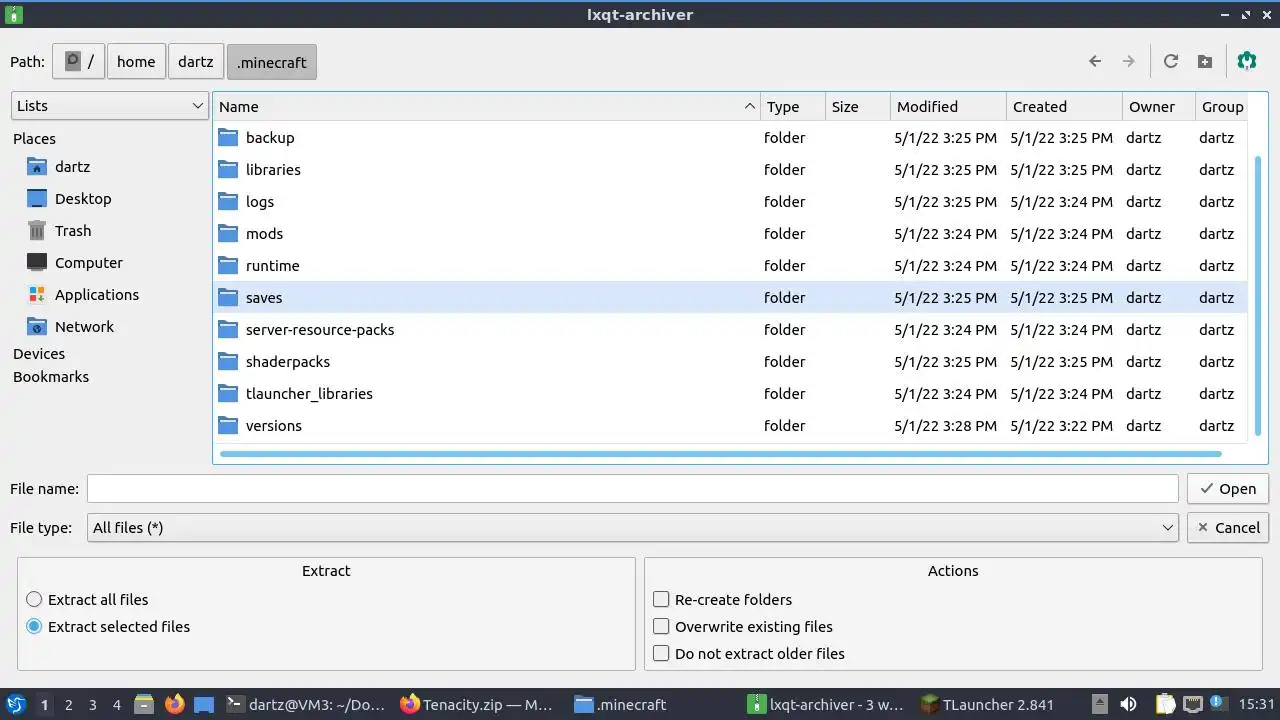Open file manager from taskbar quicklaunch
Screen dimensions: 1280x720
[144, 705]
